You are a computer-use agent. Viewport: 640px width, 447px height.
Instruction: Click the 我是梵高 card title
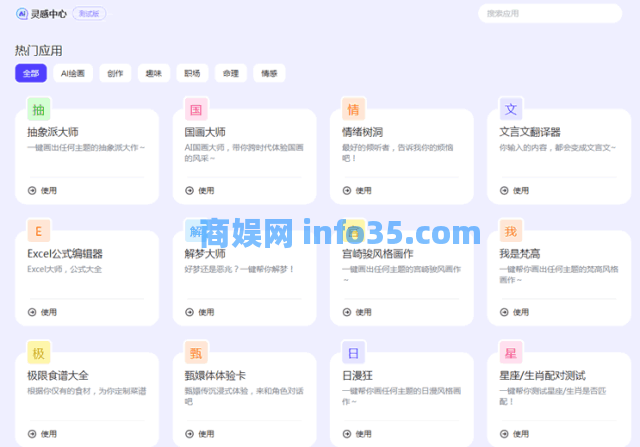tap(520, 254)
